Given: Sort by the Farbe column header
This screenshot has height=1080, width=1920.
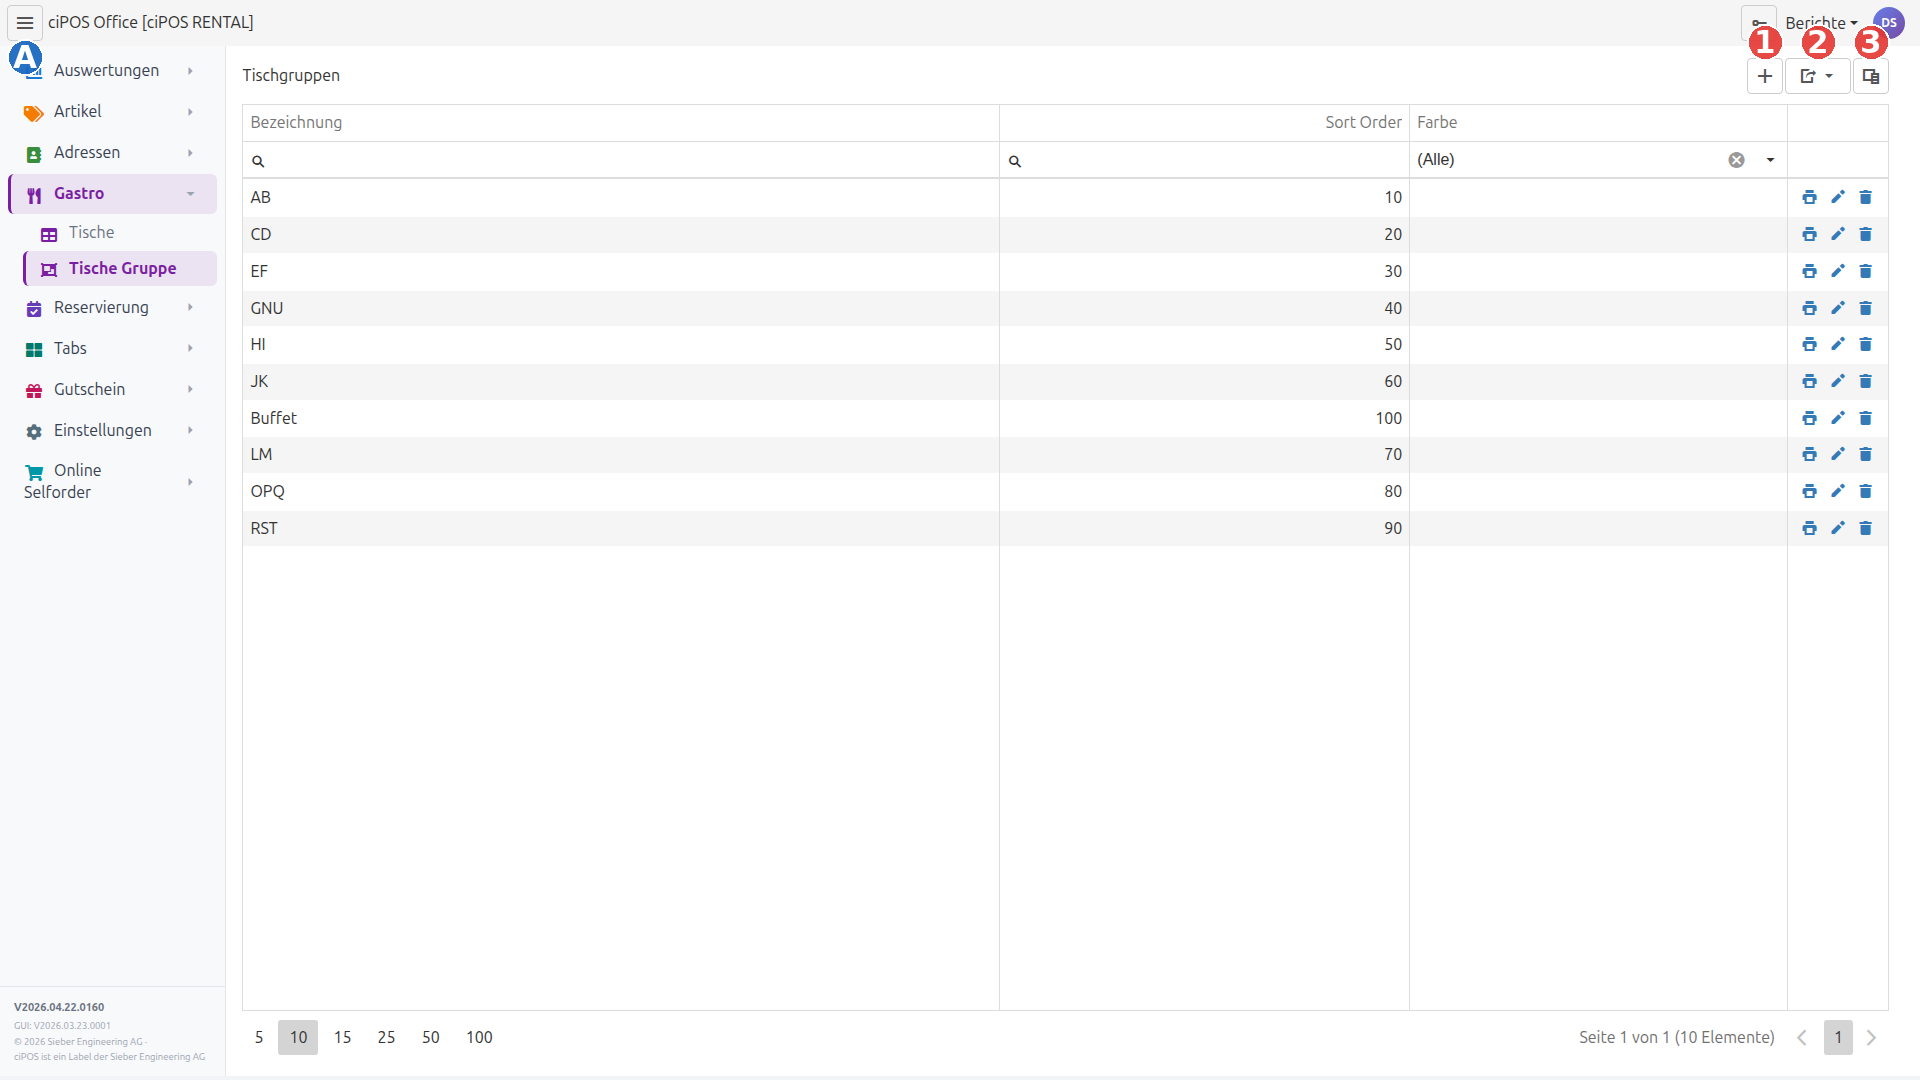Looking at the screenshot, I should 1598,123.
